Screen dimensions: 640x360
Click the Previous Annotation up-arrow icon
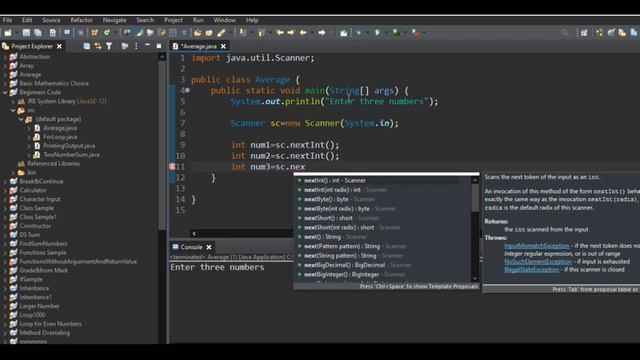tap(261, 33)
